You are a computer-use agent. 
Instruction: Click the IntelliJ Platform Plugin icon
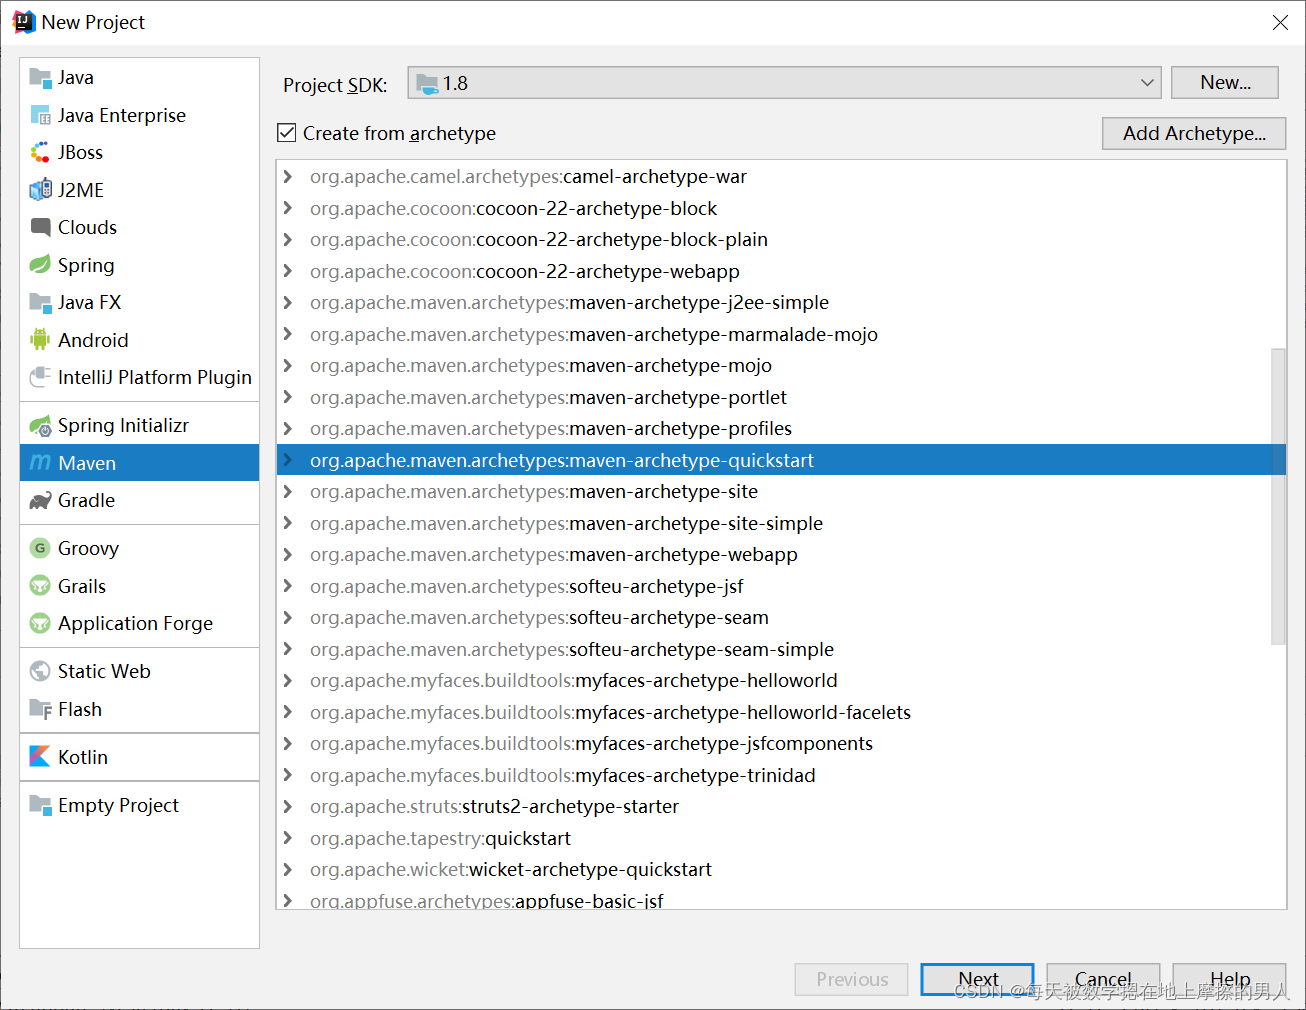click(40, 377)
